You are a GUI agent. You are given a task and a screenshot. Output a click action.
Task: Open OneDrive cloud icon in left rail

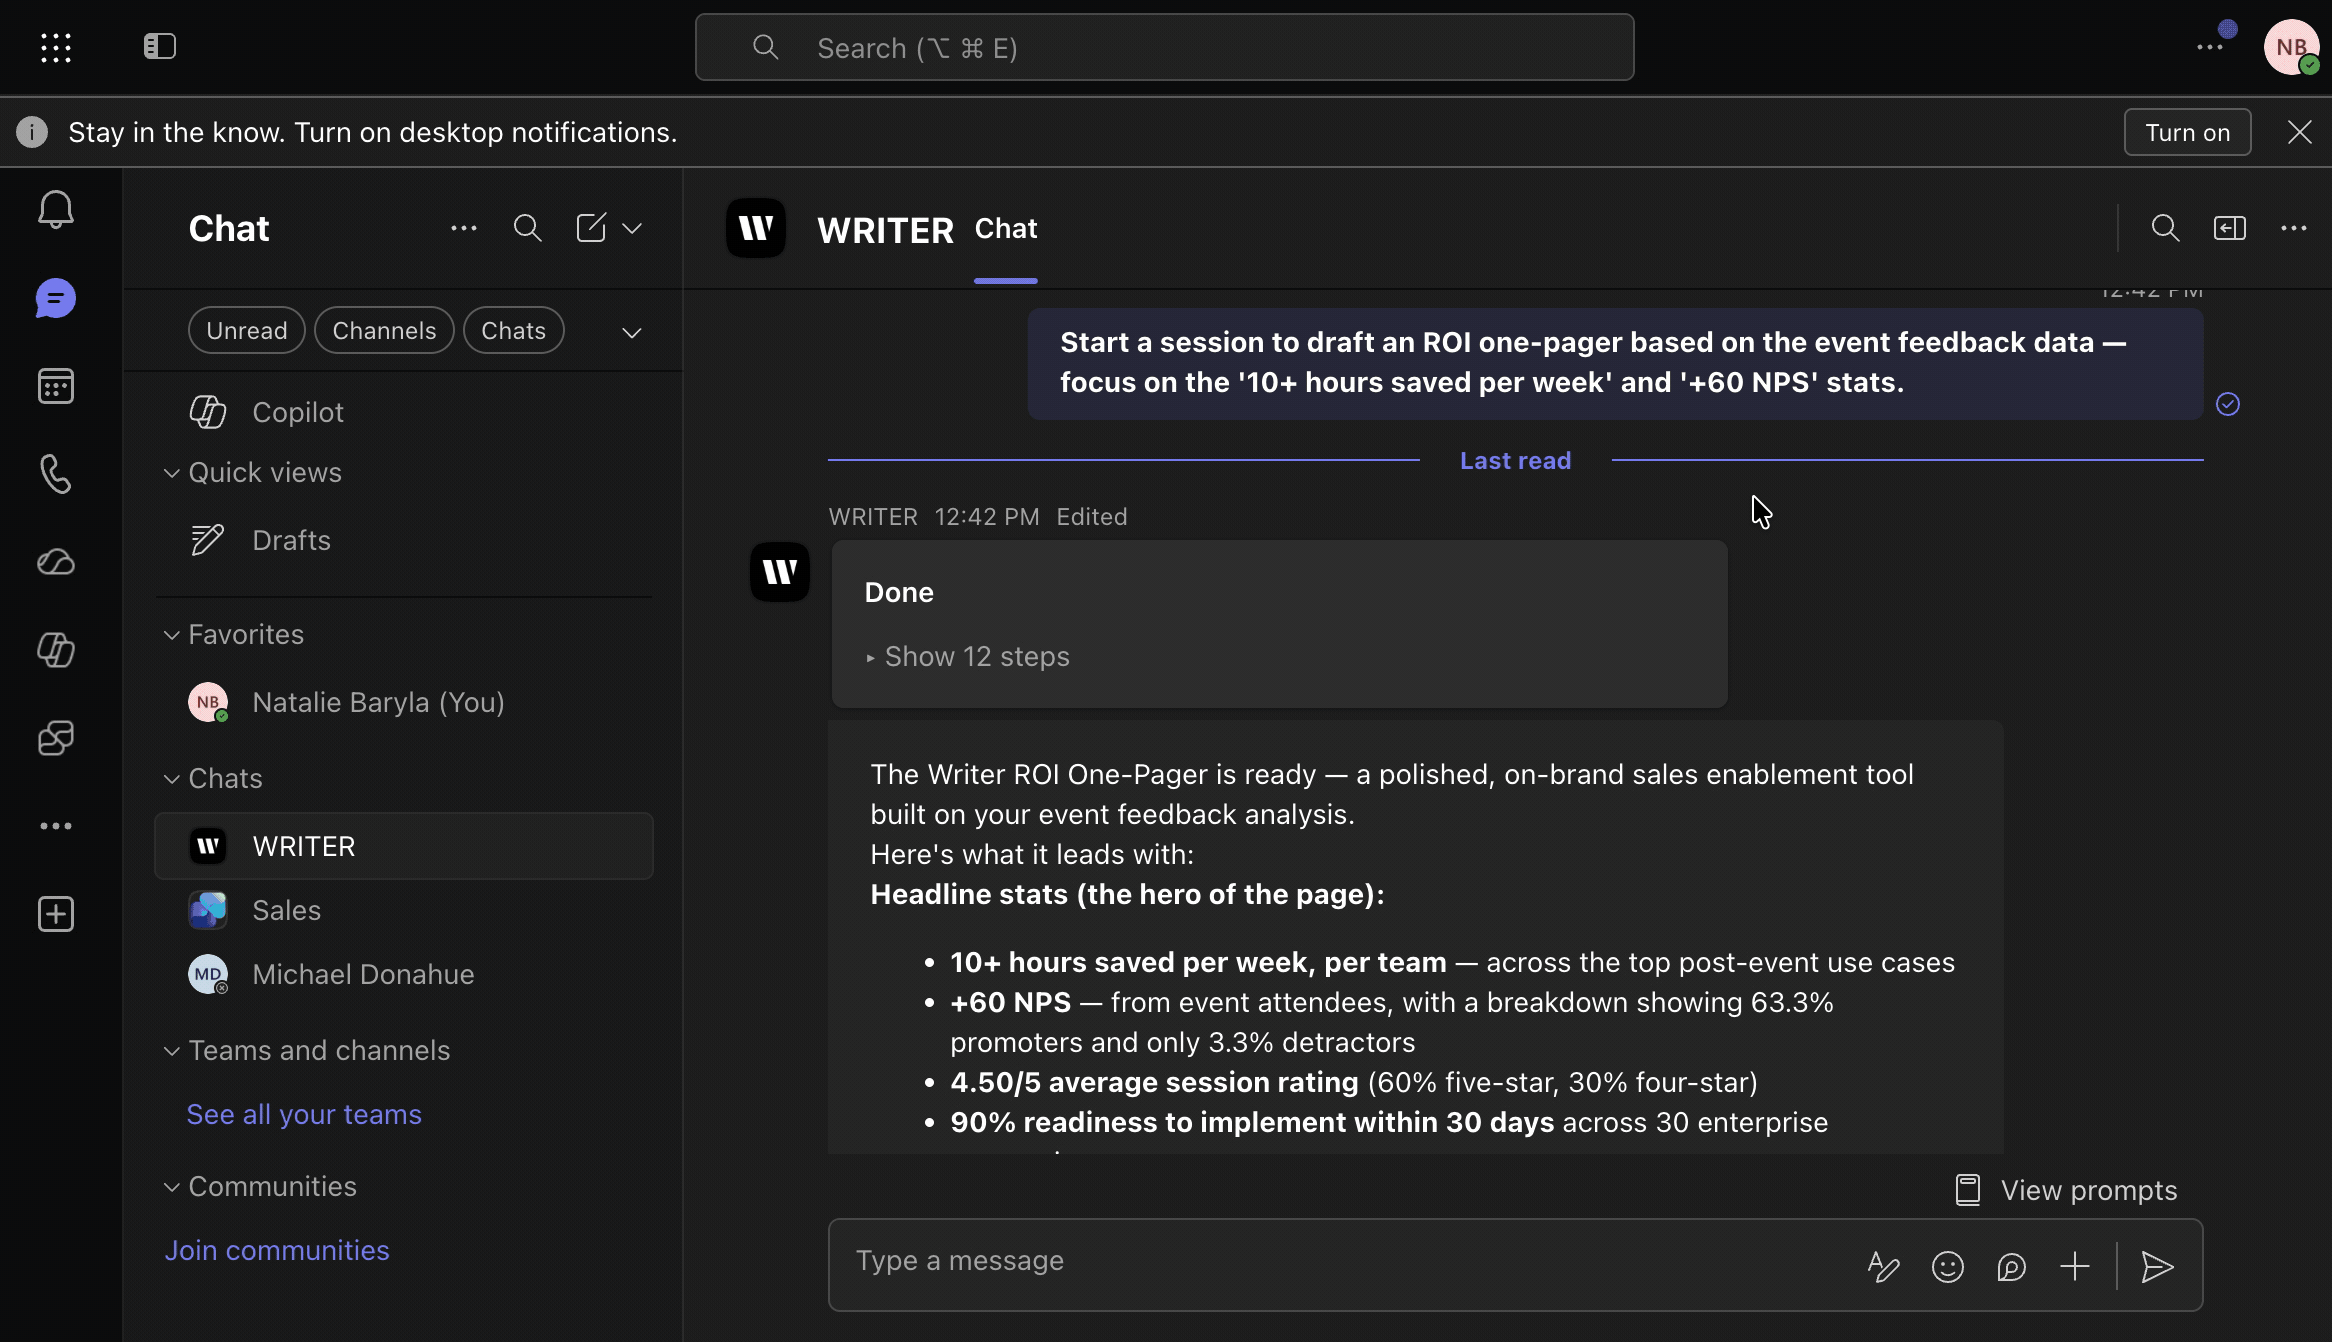click(x=56, y=562)
